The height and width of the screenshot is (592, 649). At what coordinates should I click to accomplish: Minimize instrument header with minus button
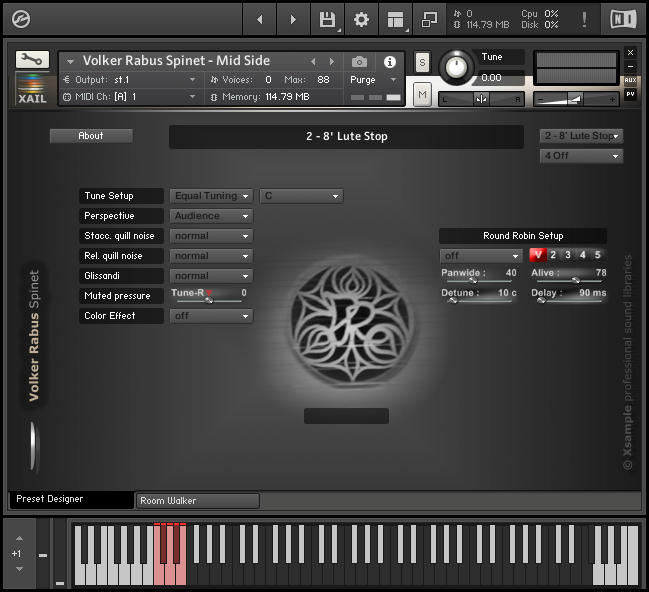(630, 66)
